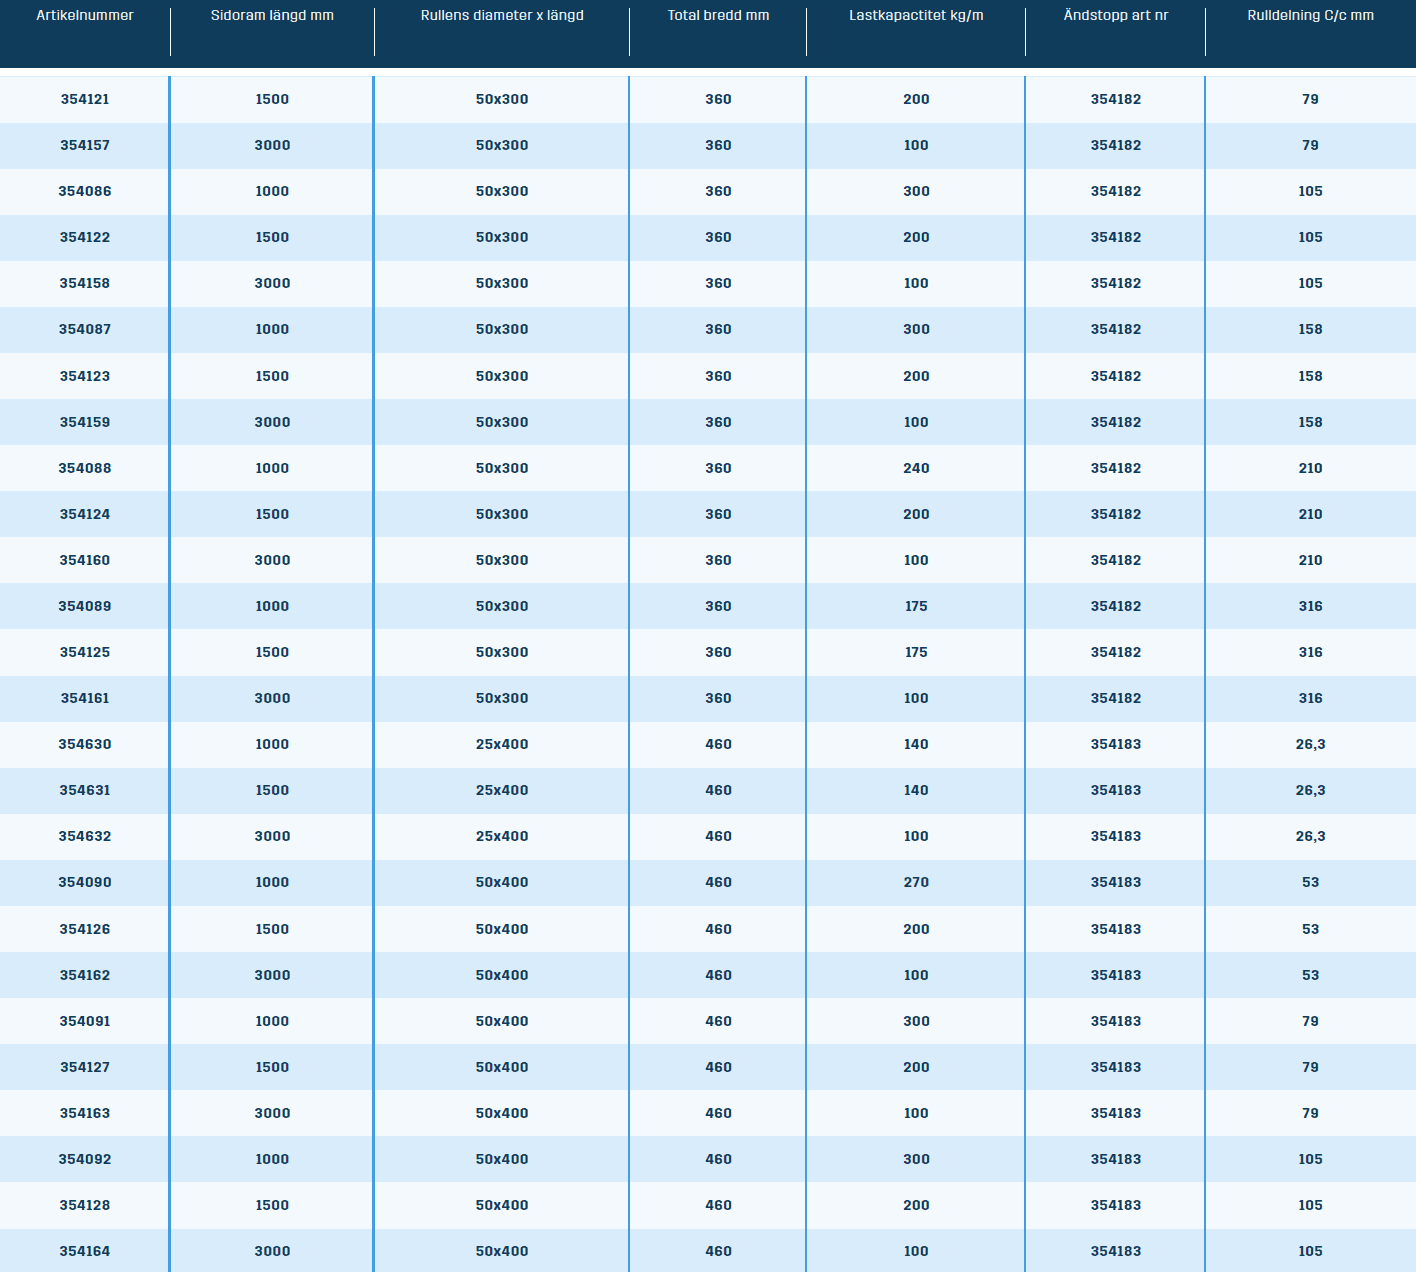Screen dimensions: 1416x1272
Task: Click roller pitch 210 in row 354124
Action: click(1310, 515)
